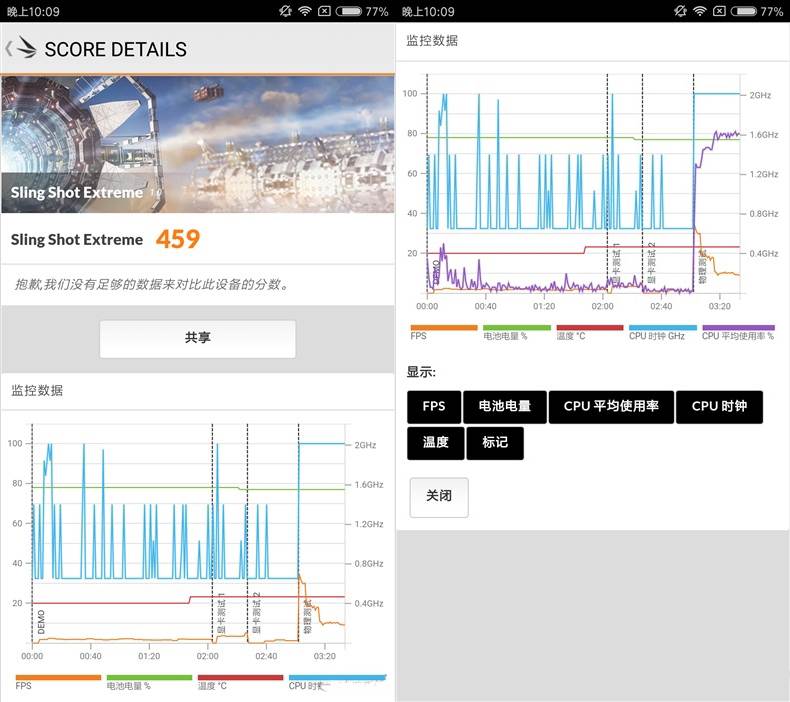Screen dimensions: 790x702
Task: Tap the battery icon in SCORE DETAILS status bar
Action: pos(348,11)
